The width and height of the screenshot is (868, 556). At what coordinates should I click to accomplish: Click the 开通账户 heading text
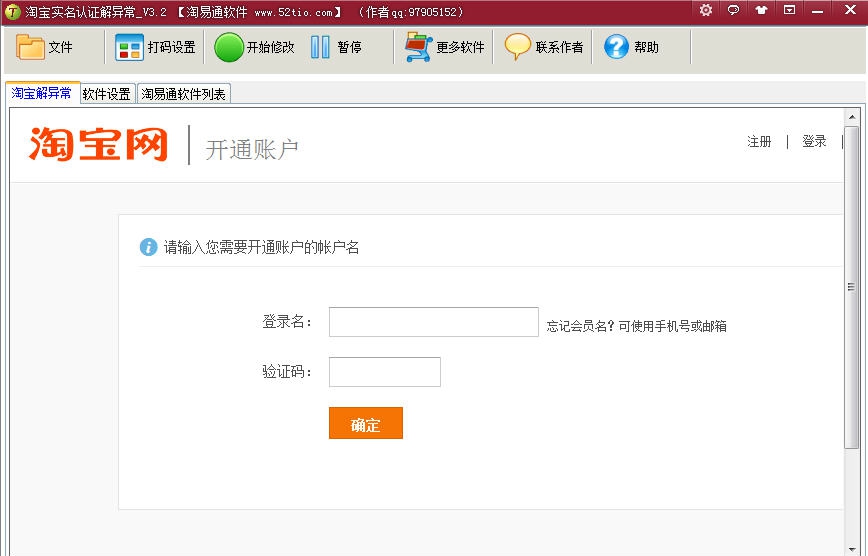tap(252, 150)
